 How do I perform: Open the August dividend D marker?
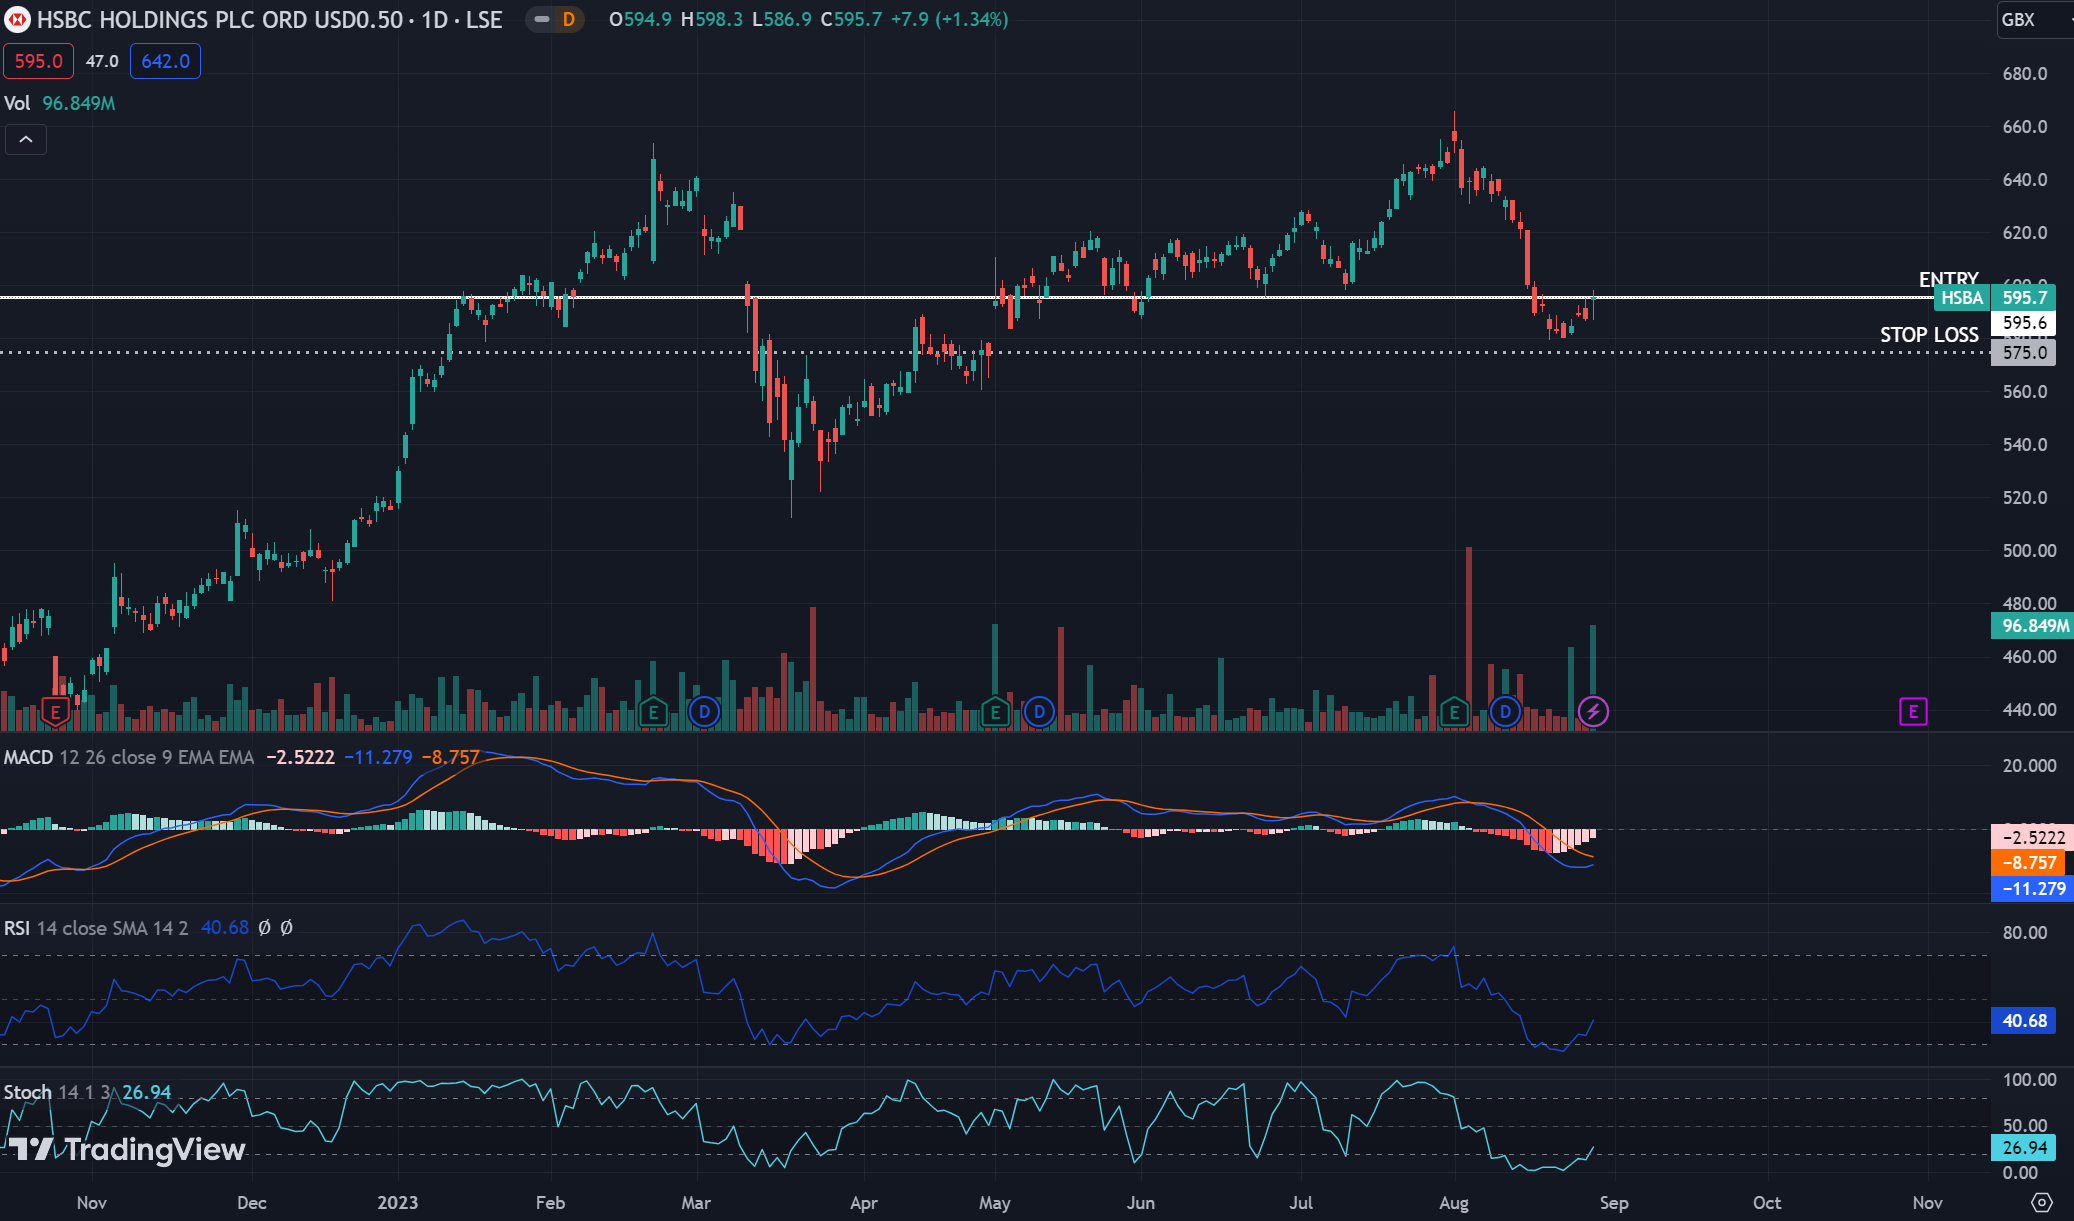[1504, 712]
